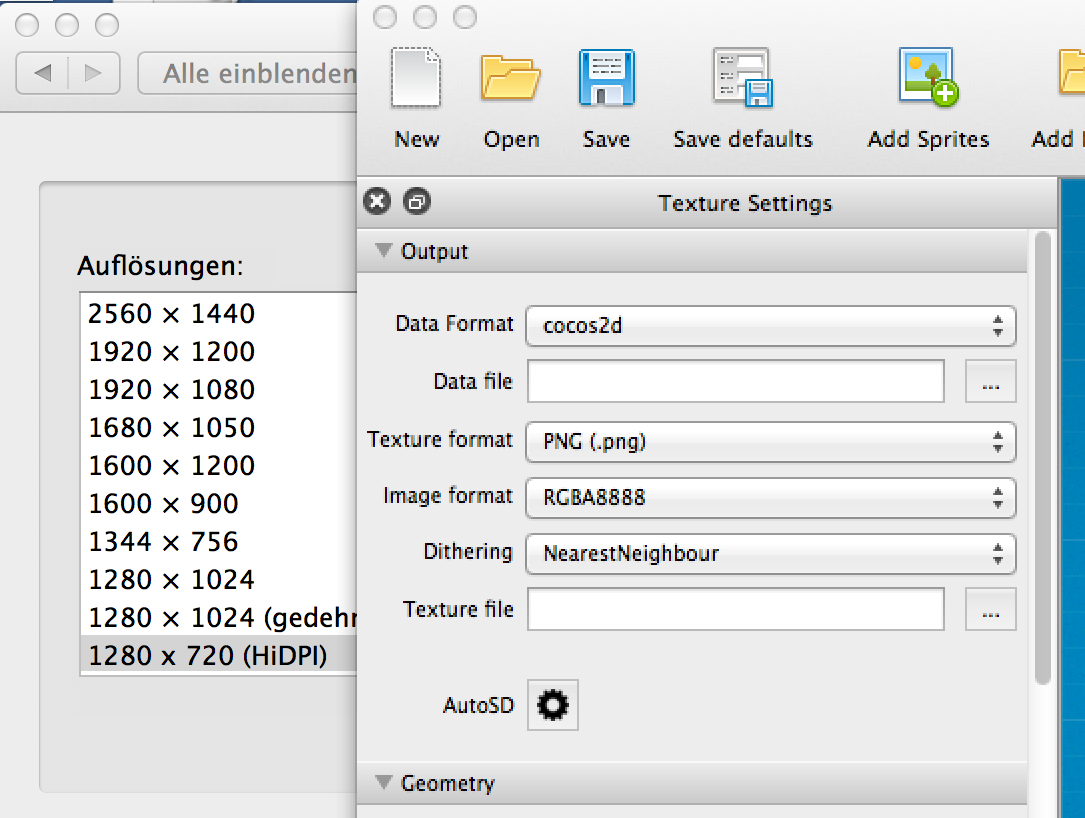The image size is (1085, 818).
Task: Click the Alle einblenden button
Action: pyautogui.click(x=250, y=73)
